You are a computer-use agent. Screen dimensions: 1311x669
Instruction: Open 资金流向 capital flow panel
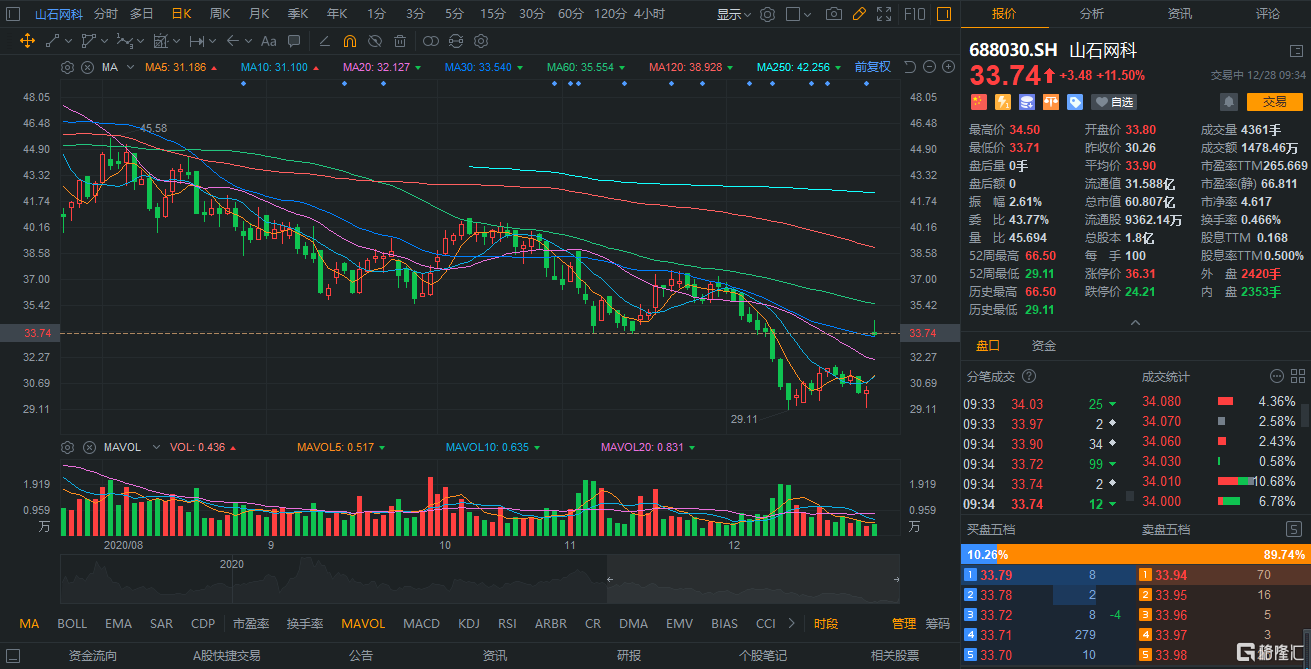click(93, 656)
